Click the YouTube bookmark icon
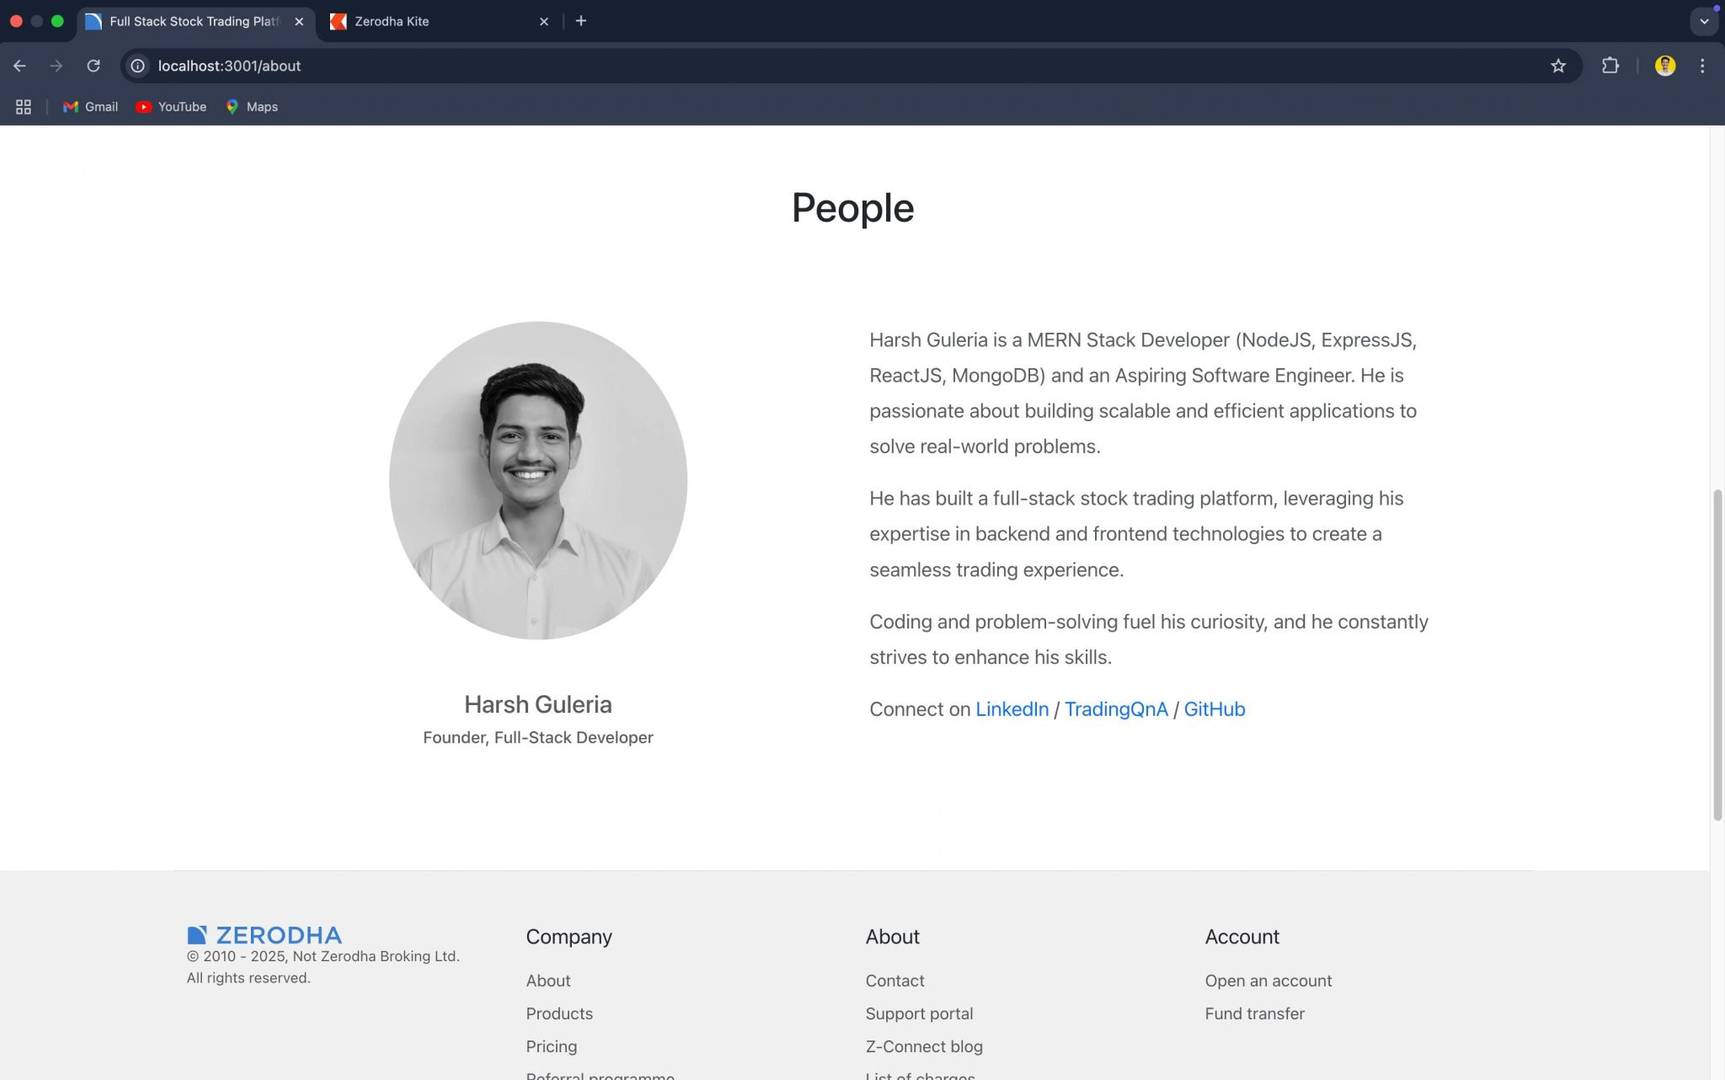 pos(143,106)
